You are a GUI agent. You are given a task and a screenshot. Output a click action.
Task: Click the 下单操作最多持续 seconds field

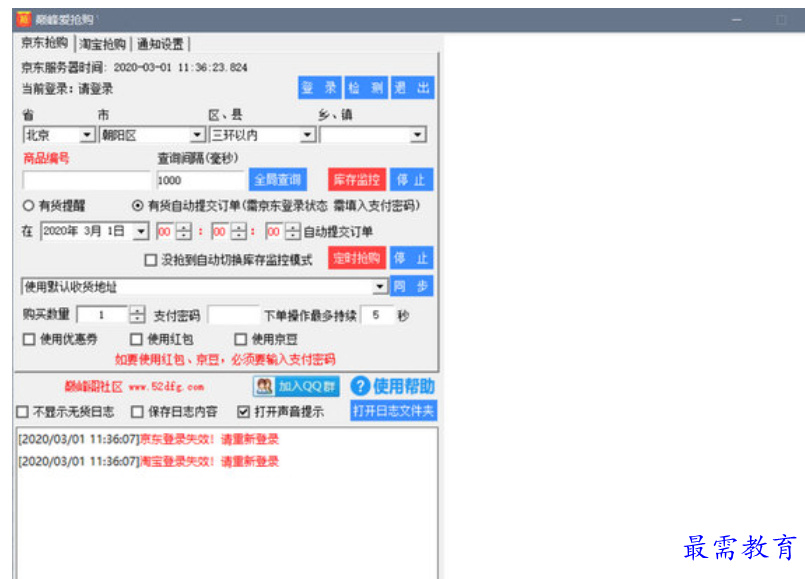click(377, 315)
